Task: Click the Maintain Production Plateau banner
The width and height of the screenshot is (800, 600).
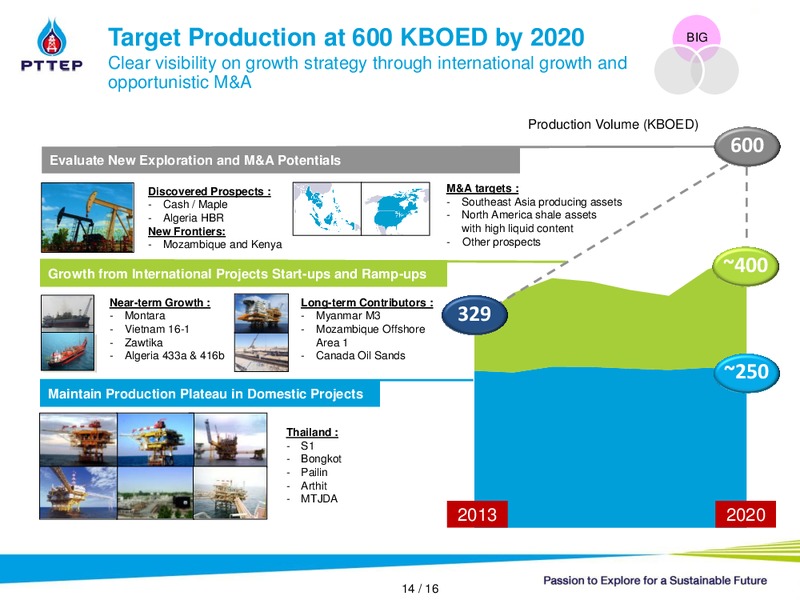Action: [210, 394]
